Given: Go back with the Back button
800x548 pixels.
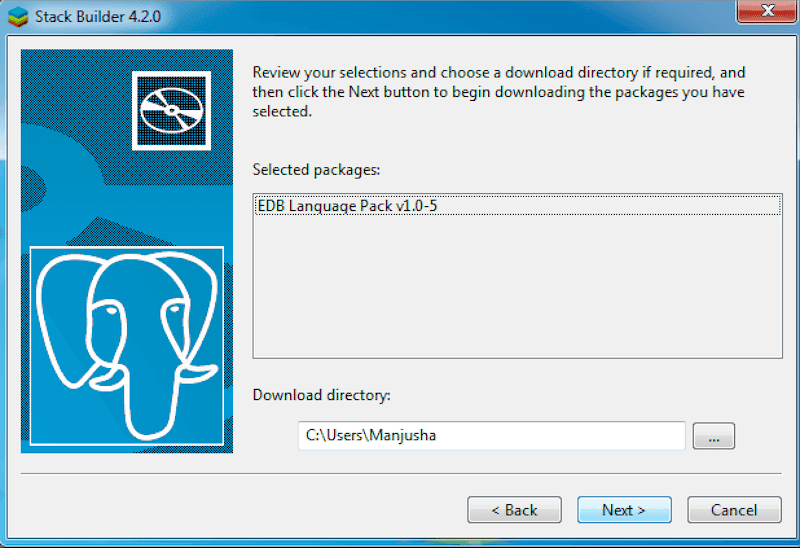Looking at the screenshot, I should point(514,510).
